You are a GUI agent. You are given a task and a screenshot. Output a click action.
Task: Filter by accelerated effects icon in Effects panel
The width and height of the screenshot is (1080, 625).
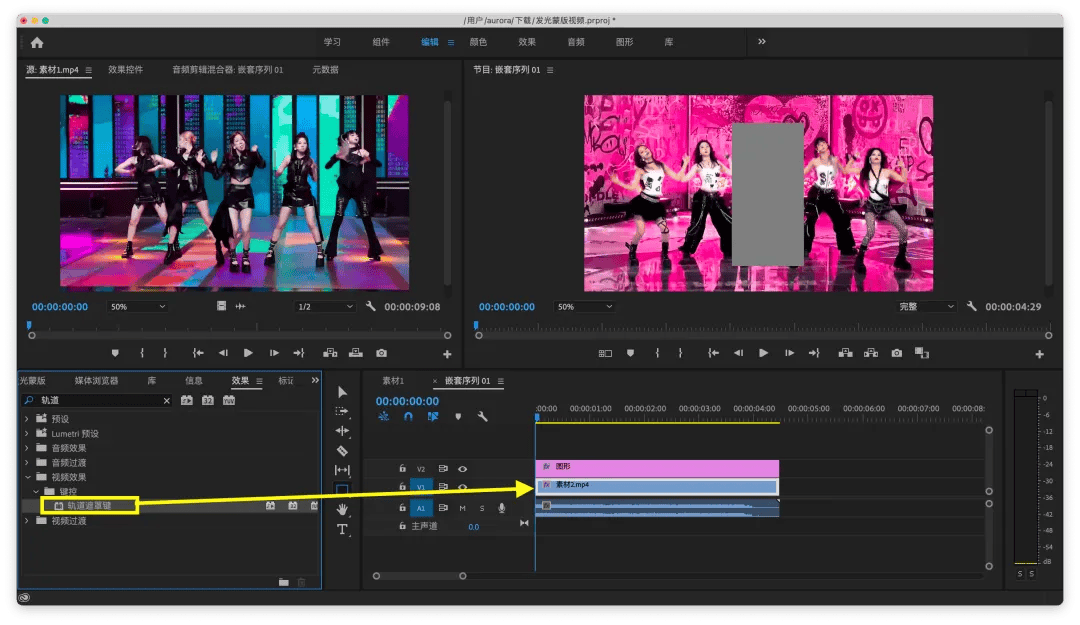click(187, 400)
